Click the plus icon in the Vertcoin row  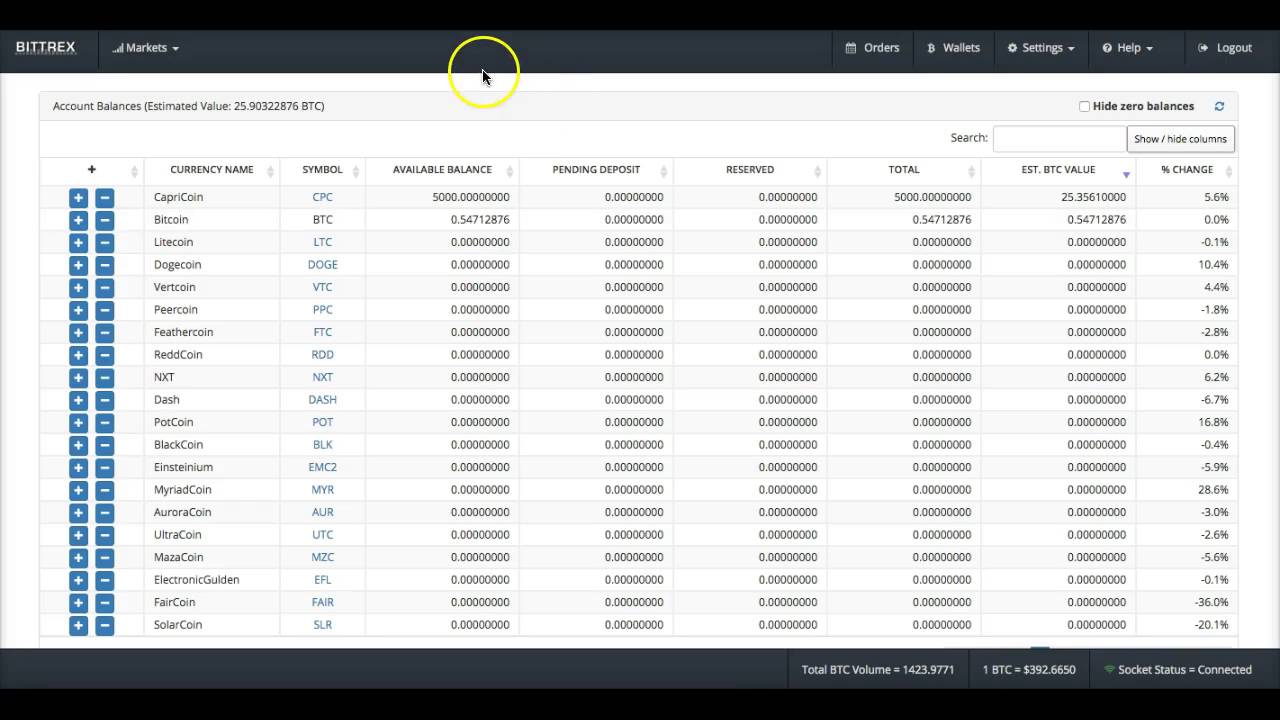click(78, 288)
